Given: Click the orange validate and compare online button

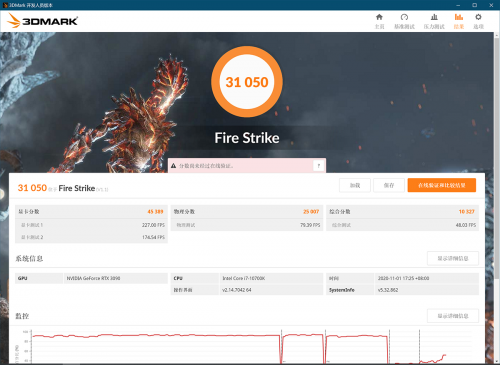Looking at the screenshot, I should 442,185.
